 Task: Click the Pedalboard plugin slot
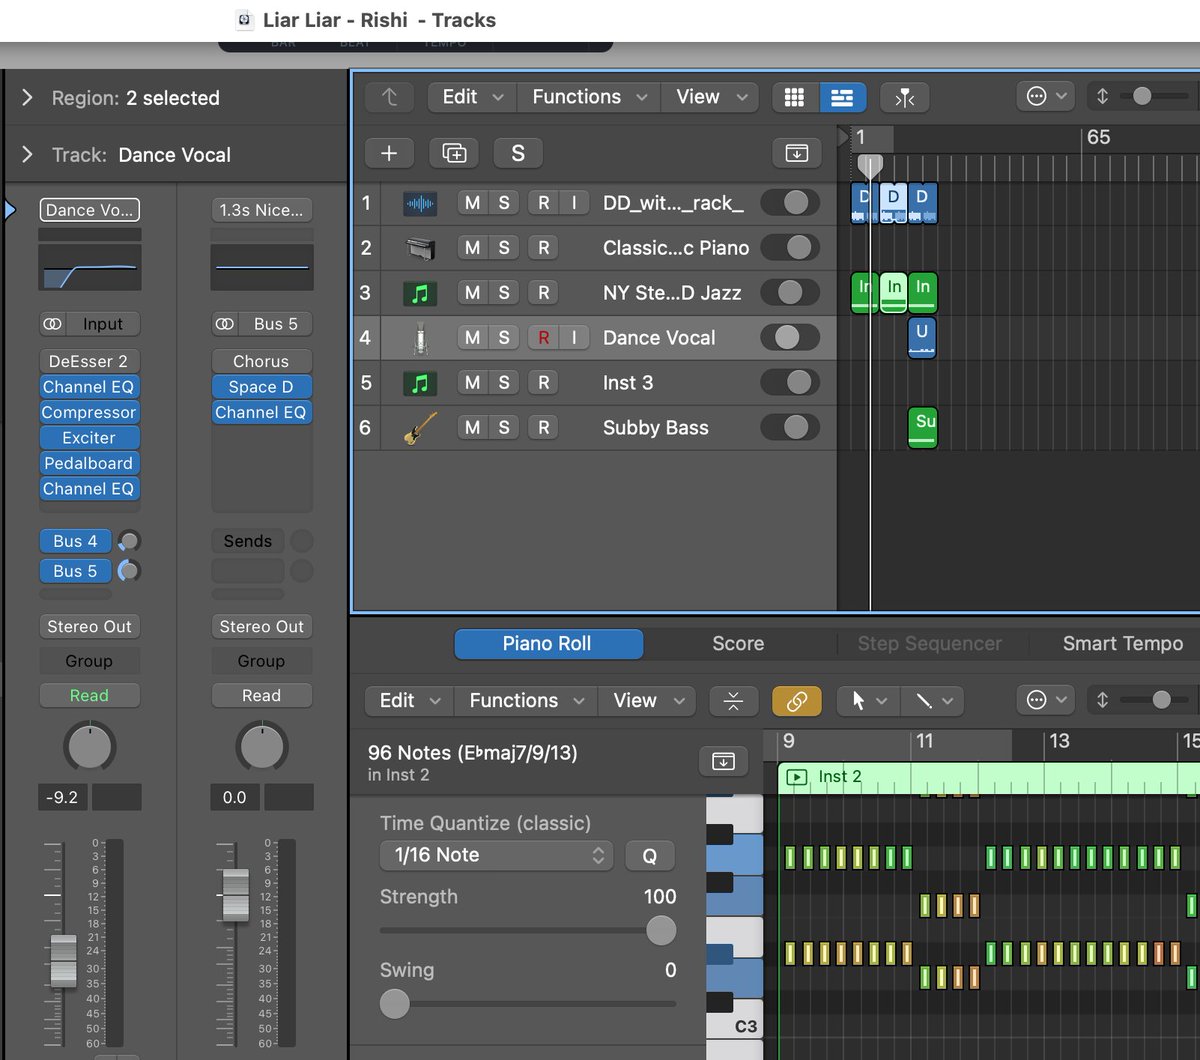click(89, 463)
